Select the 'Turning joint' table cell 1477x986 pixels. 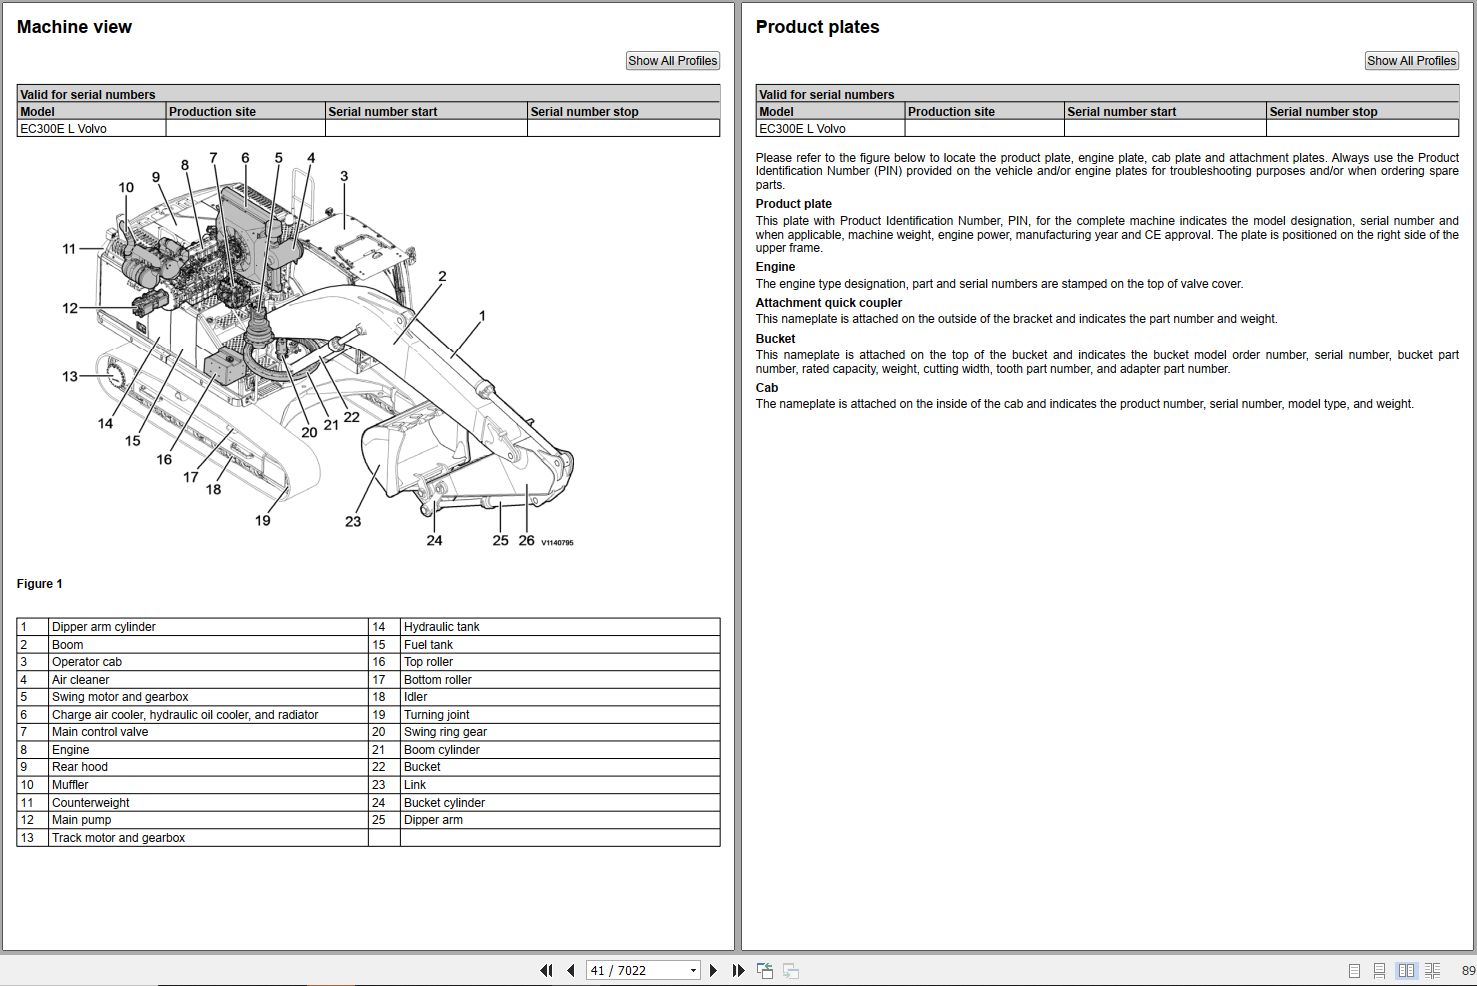click(x=560, y=715)
